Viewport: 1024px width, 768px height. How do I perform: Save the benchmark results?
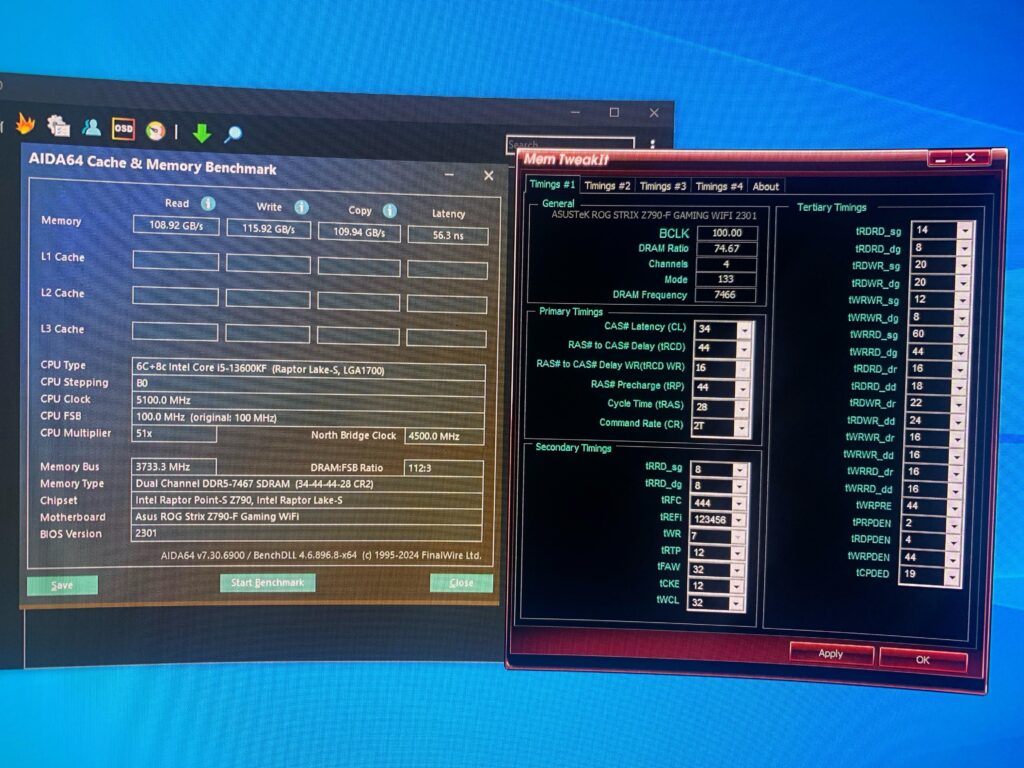pyautogui.click(x=62, y=585)
